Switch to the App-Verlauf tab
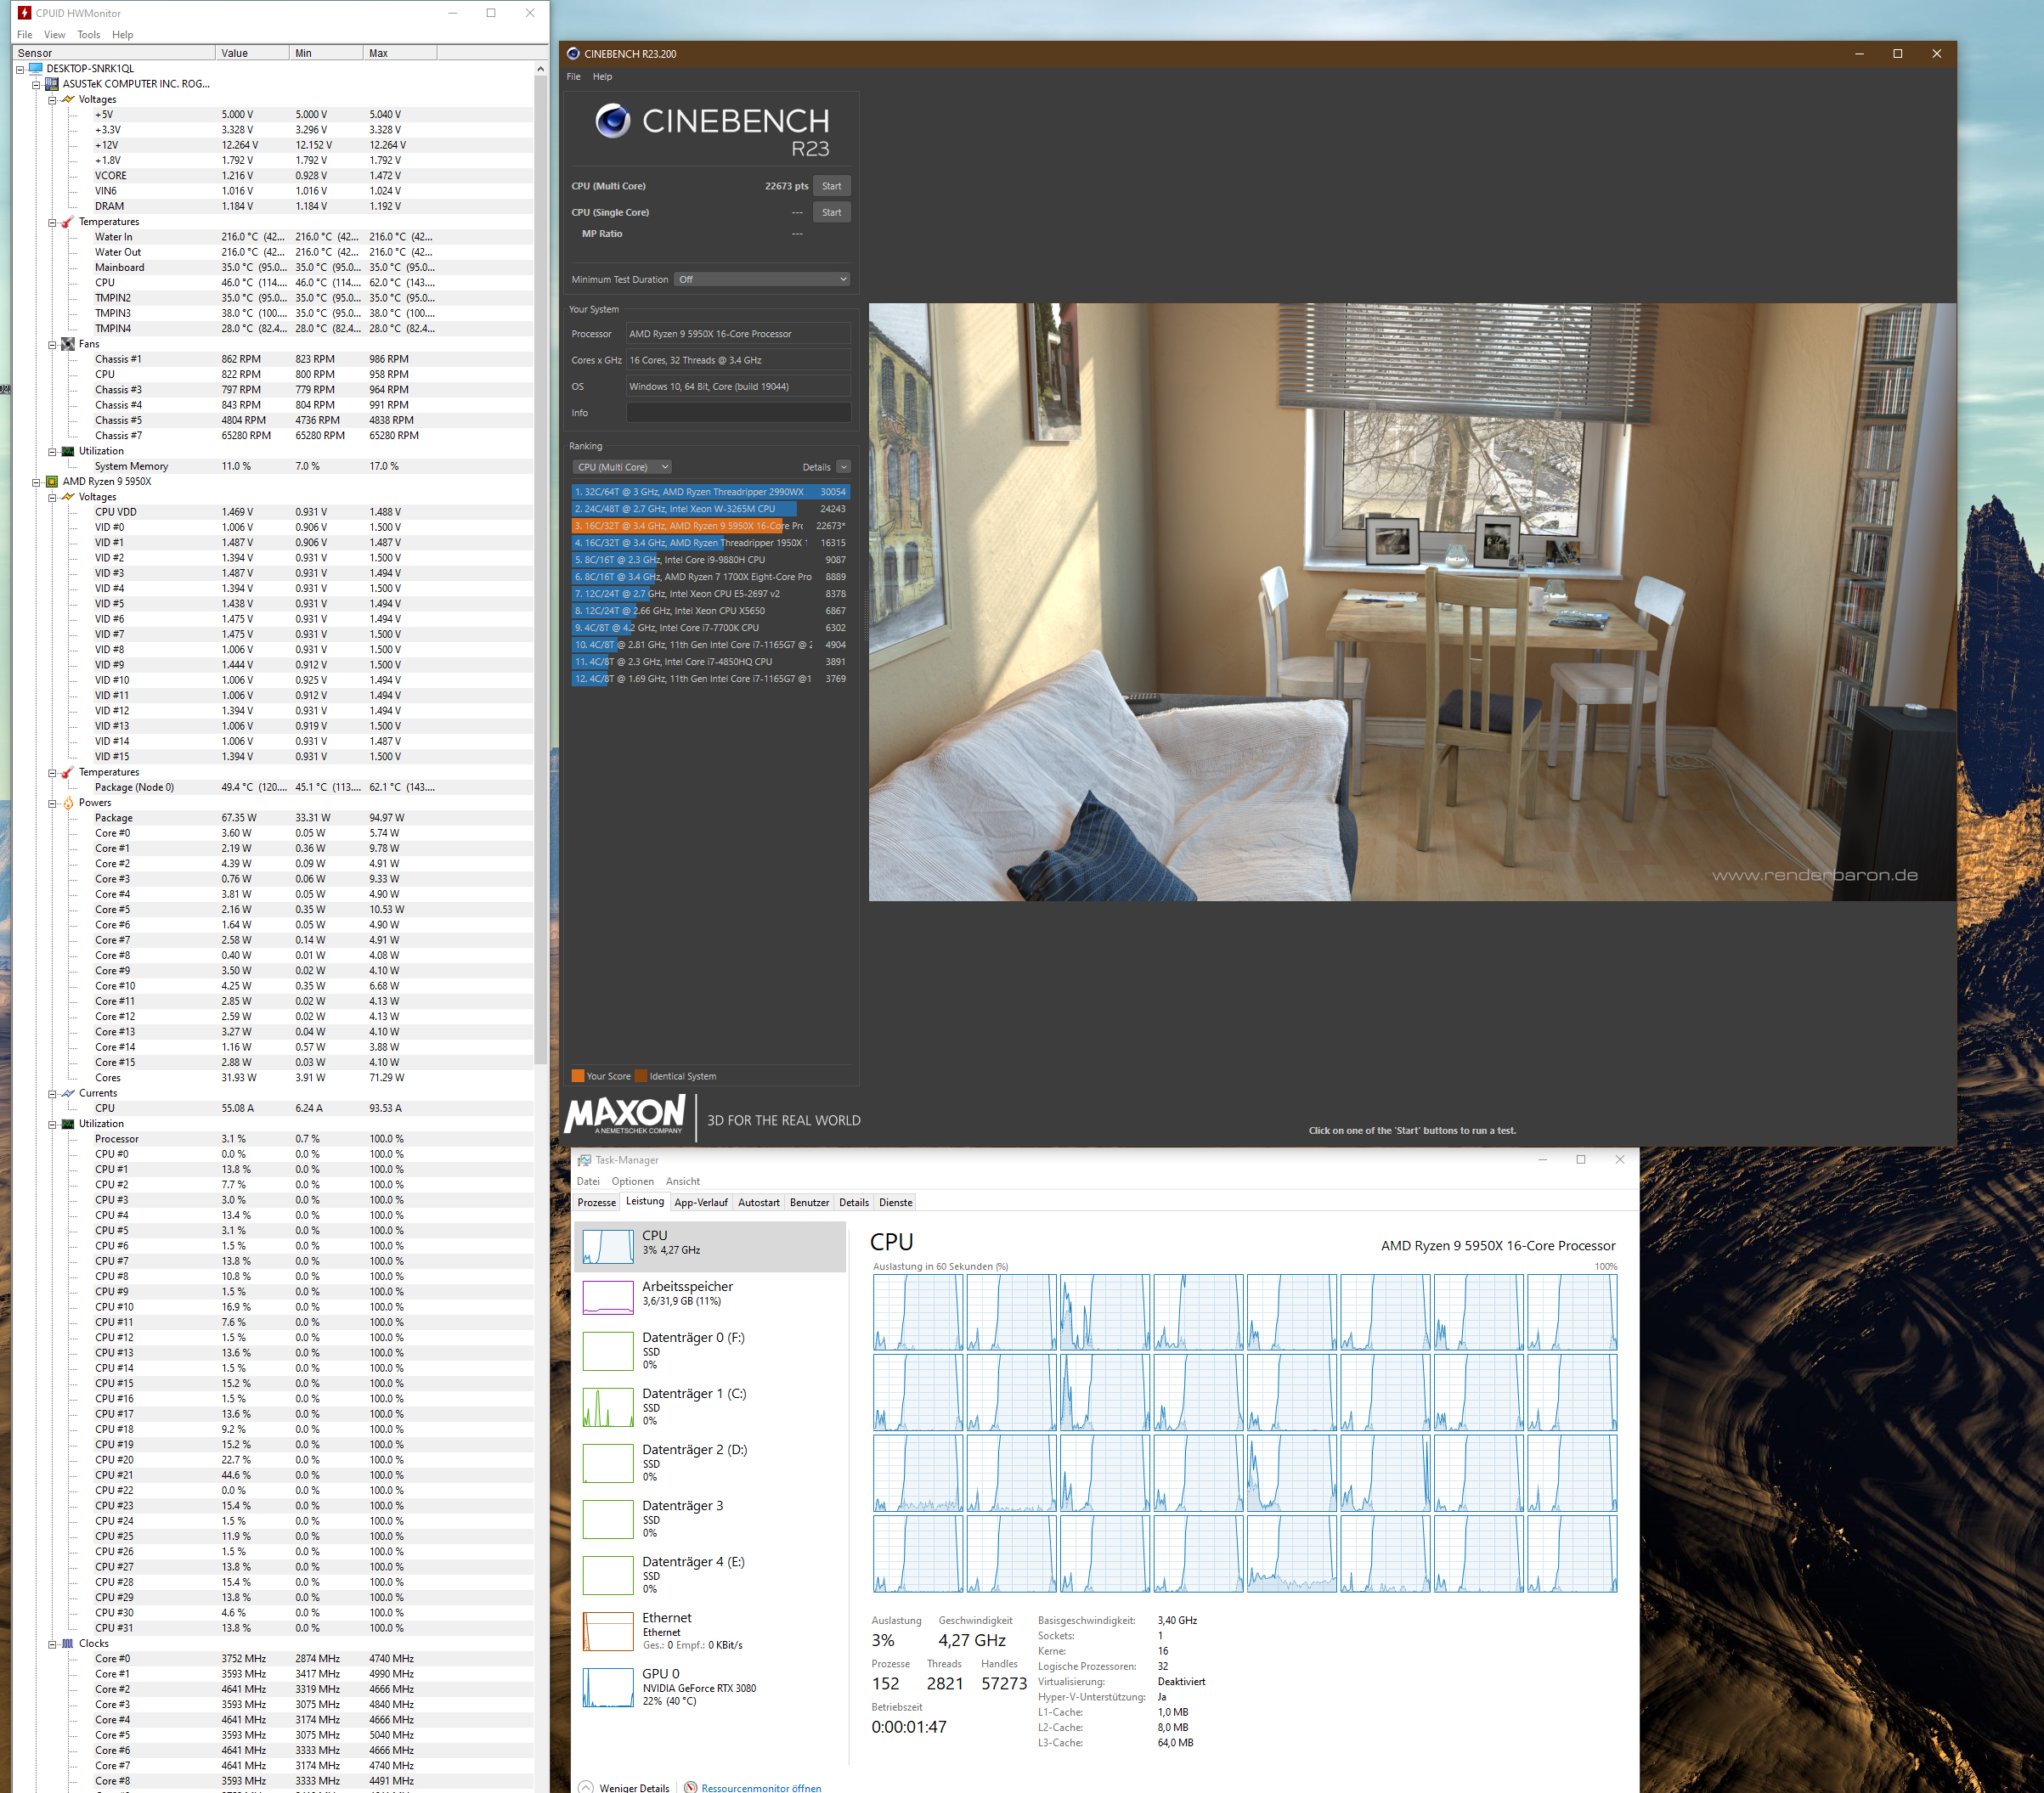Screen dimensions: 2044x1793 [x=701, y=1203]
